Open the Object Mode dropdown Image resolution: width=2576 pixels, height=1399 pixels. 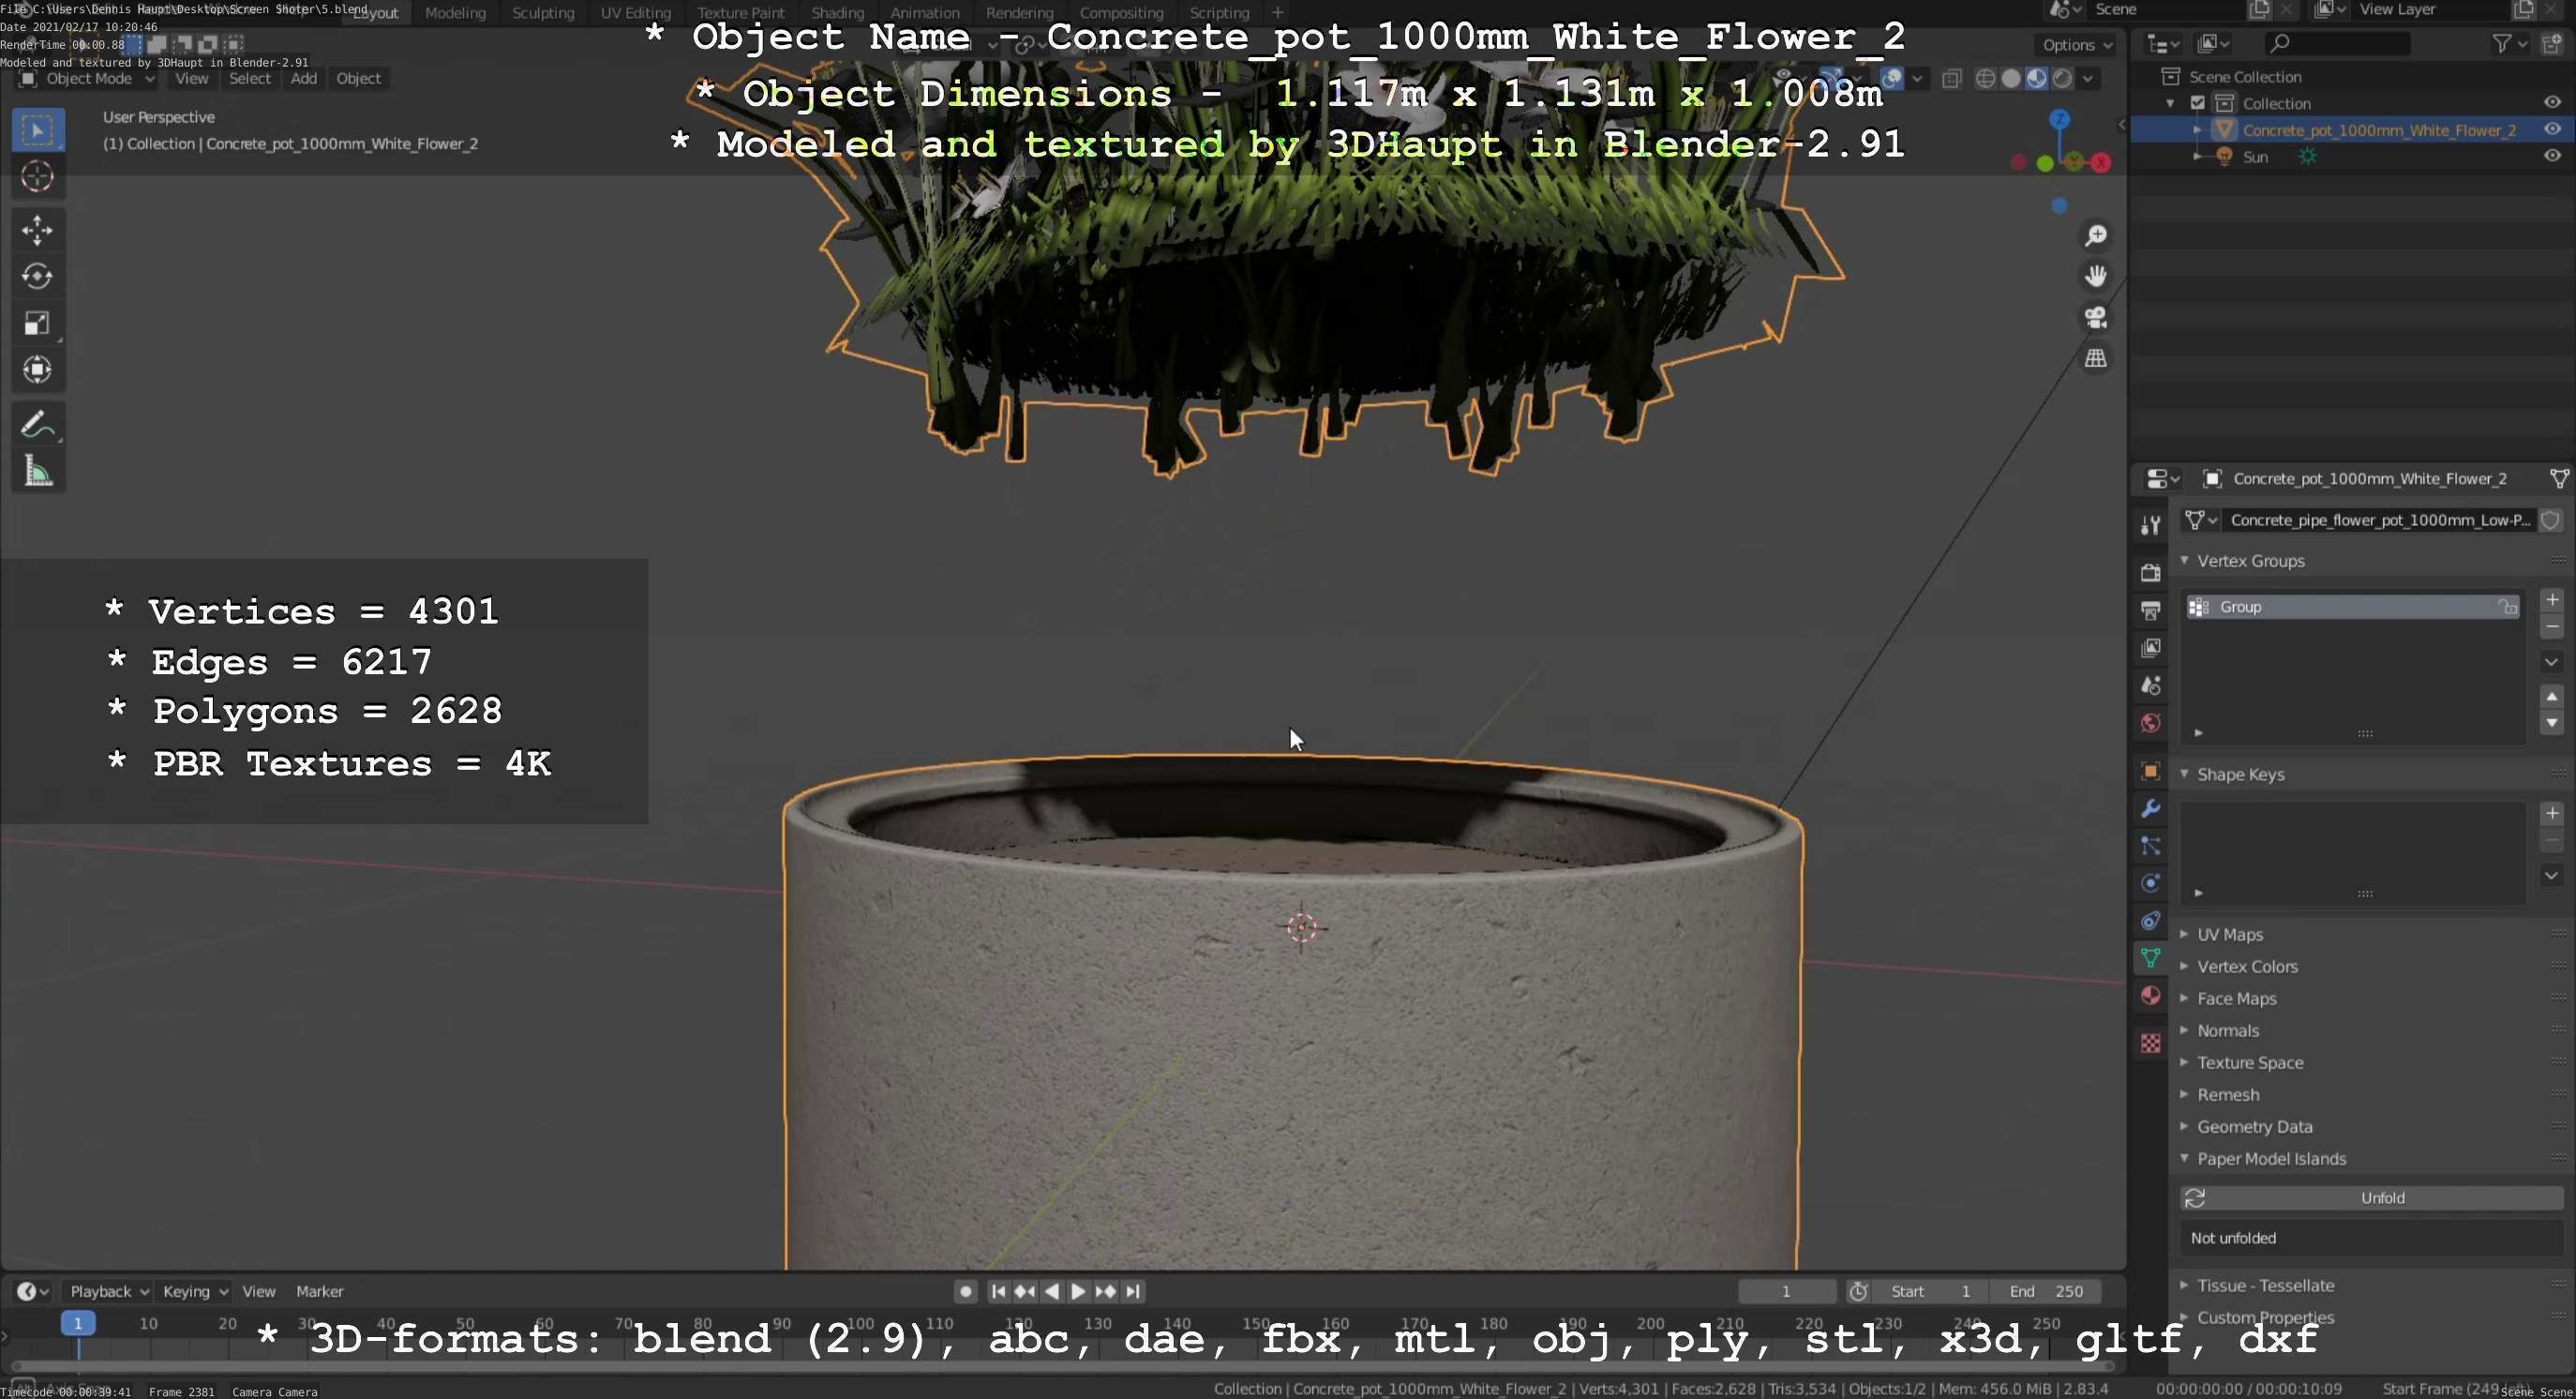pos(88,78)
